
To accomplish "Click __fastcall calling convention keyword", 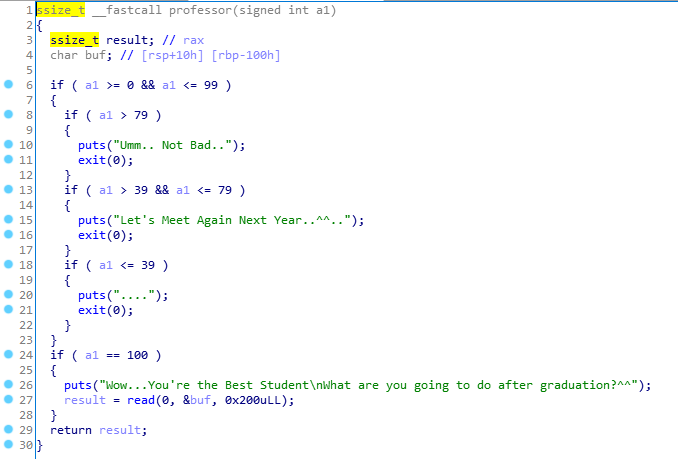I will (127, 10).
